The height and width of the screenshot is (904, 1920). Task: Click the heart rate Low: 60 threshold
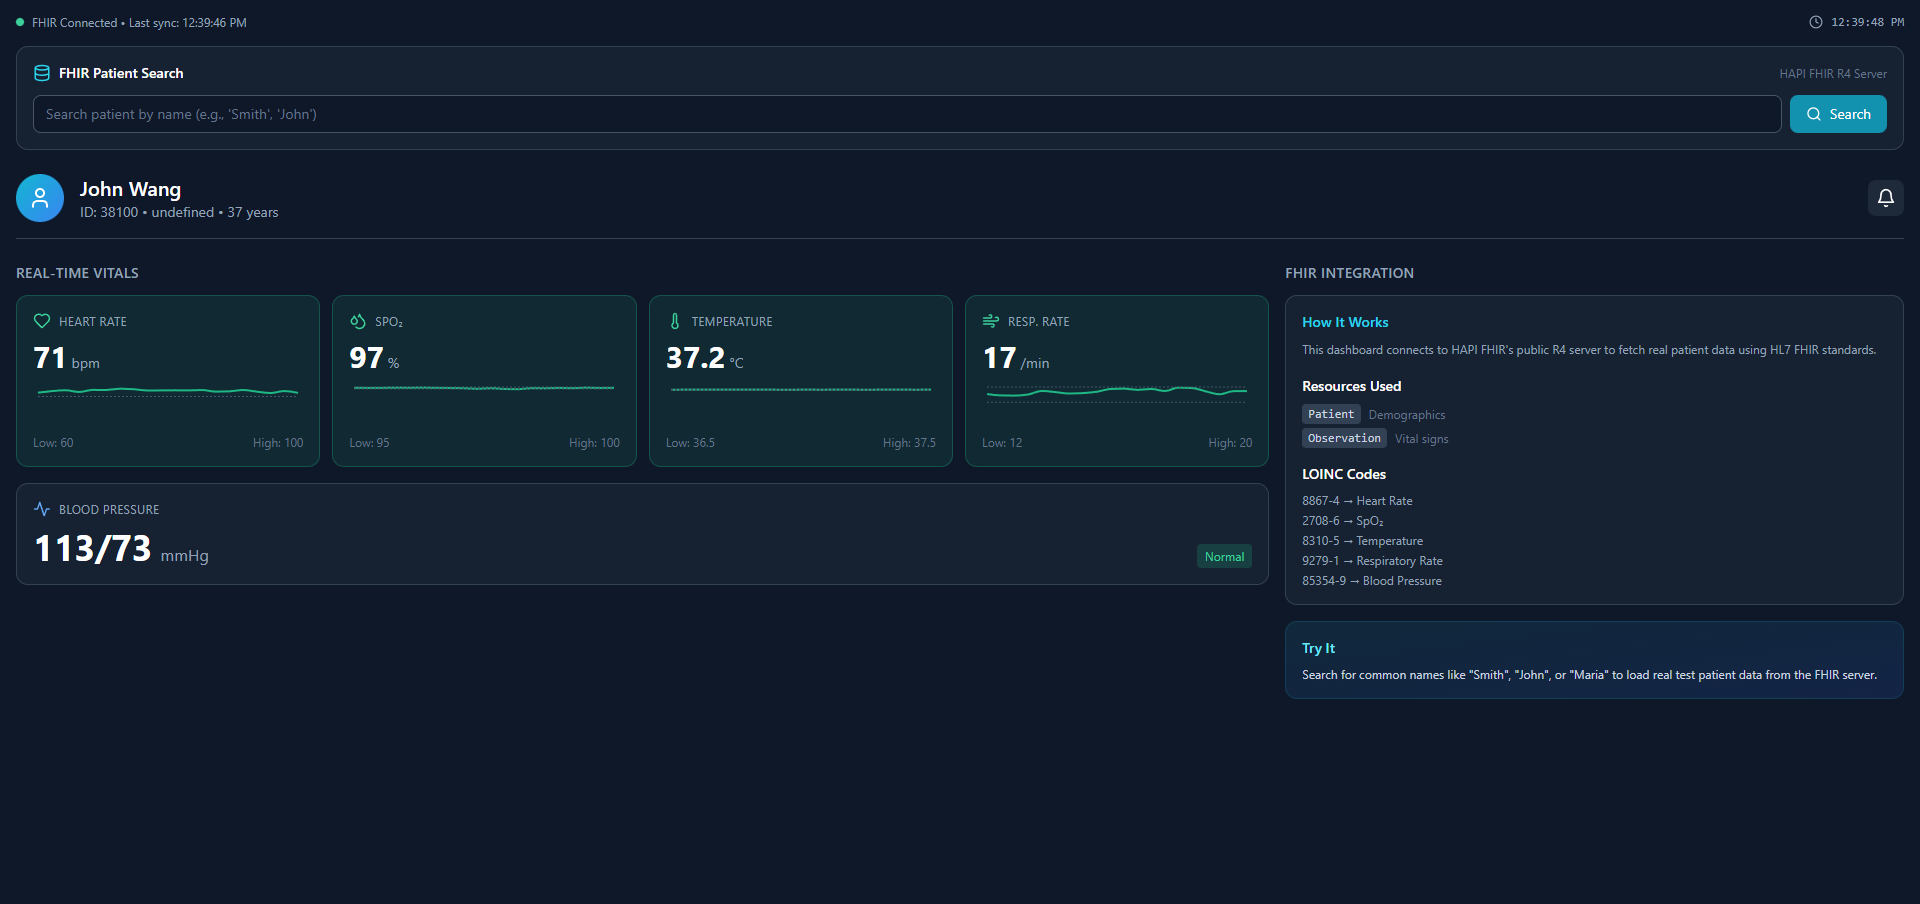click(53, 443)
